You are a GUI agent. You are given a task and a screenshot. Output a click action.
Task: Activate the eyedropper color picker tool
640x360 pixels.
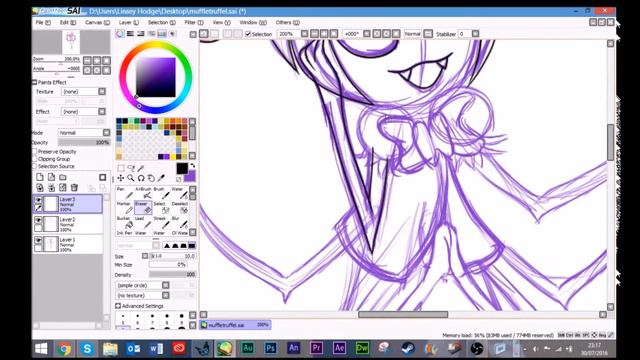161,178
